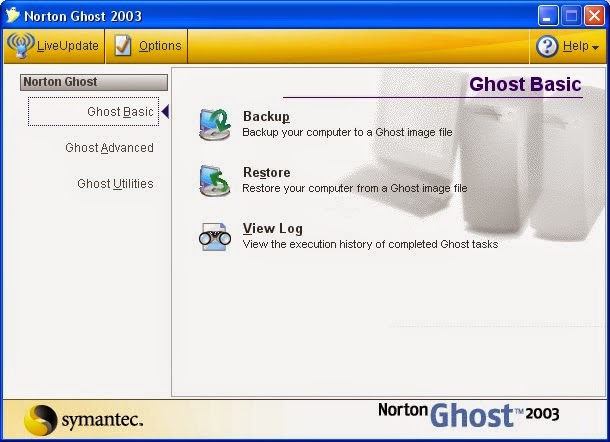Open the View Log heading link
The height and width of the screenshot is (442, 610).
(273, 228)
